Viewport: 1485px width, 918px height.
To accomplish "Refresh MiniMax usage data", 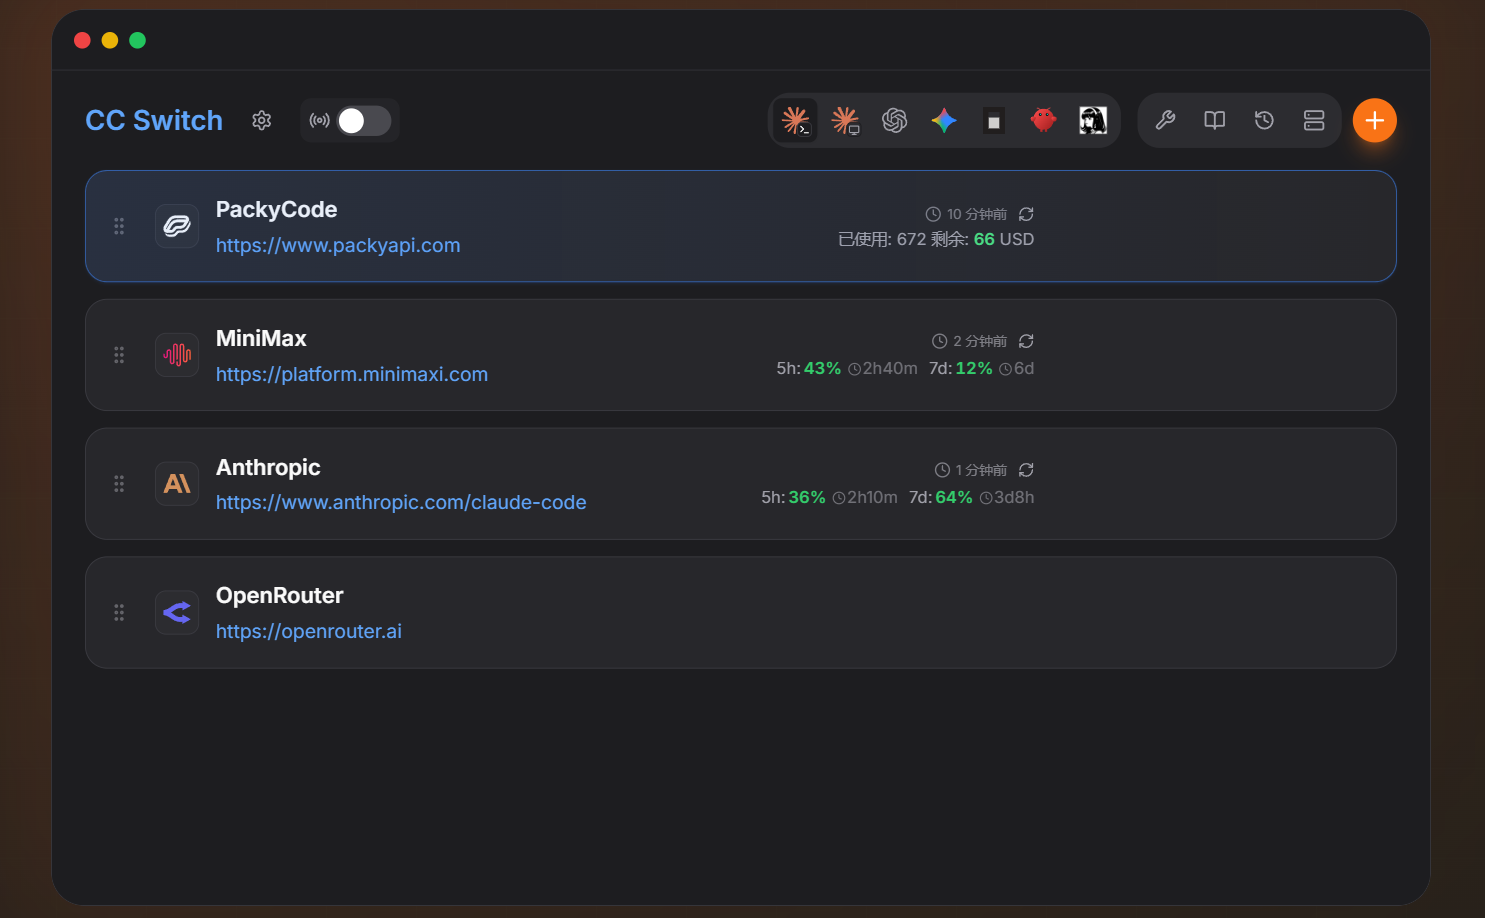I will pos(1026,341).
